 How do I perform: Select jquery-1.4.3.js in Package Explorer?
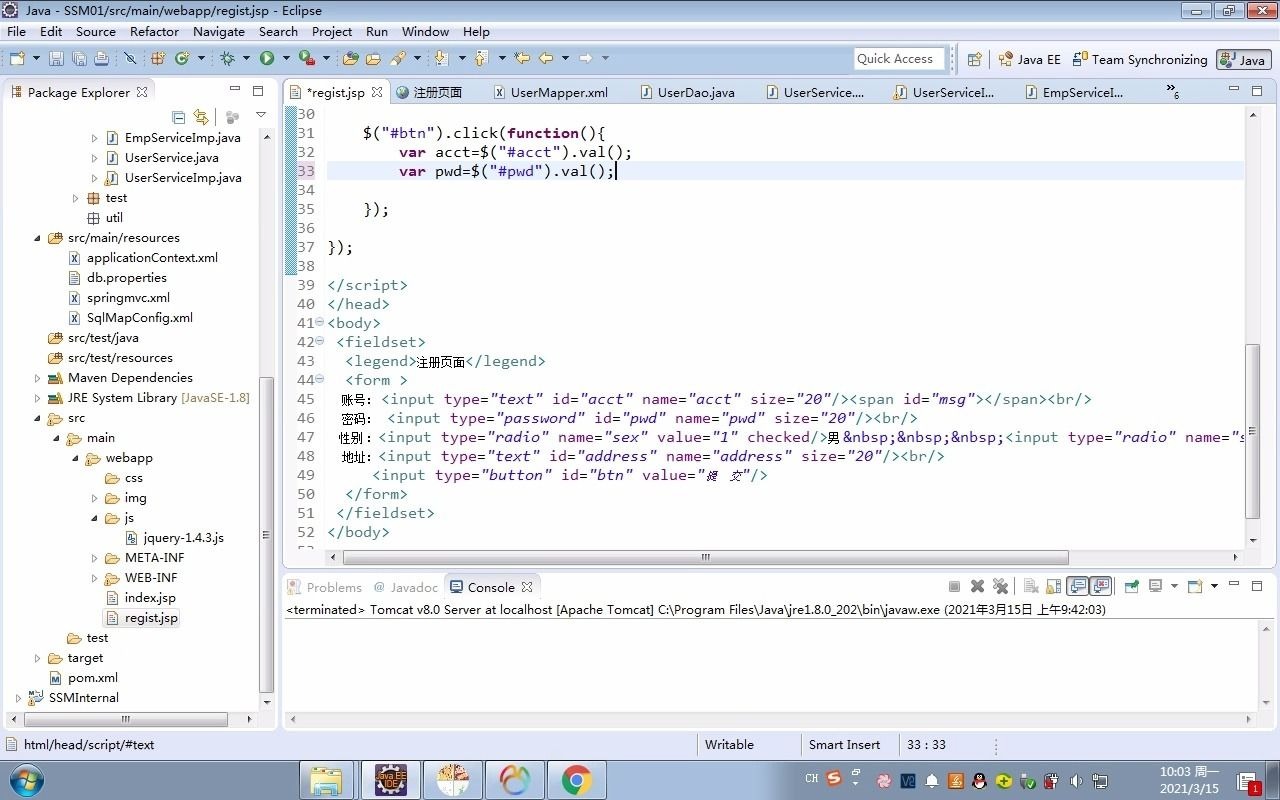(174, 538)
